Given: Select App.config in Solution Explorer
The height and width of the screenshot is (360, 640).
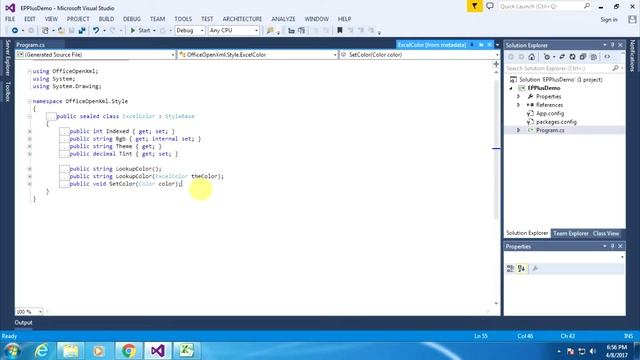Looking at the screenshot, I should pos(550,113).
